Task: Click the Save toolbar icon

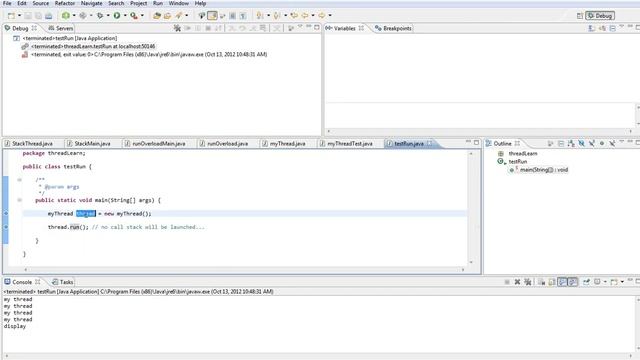Action: pyautogui.click(x=28, y=16)
